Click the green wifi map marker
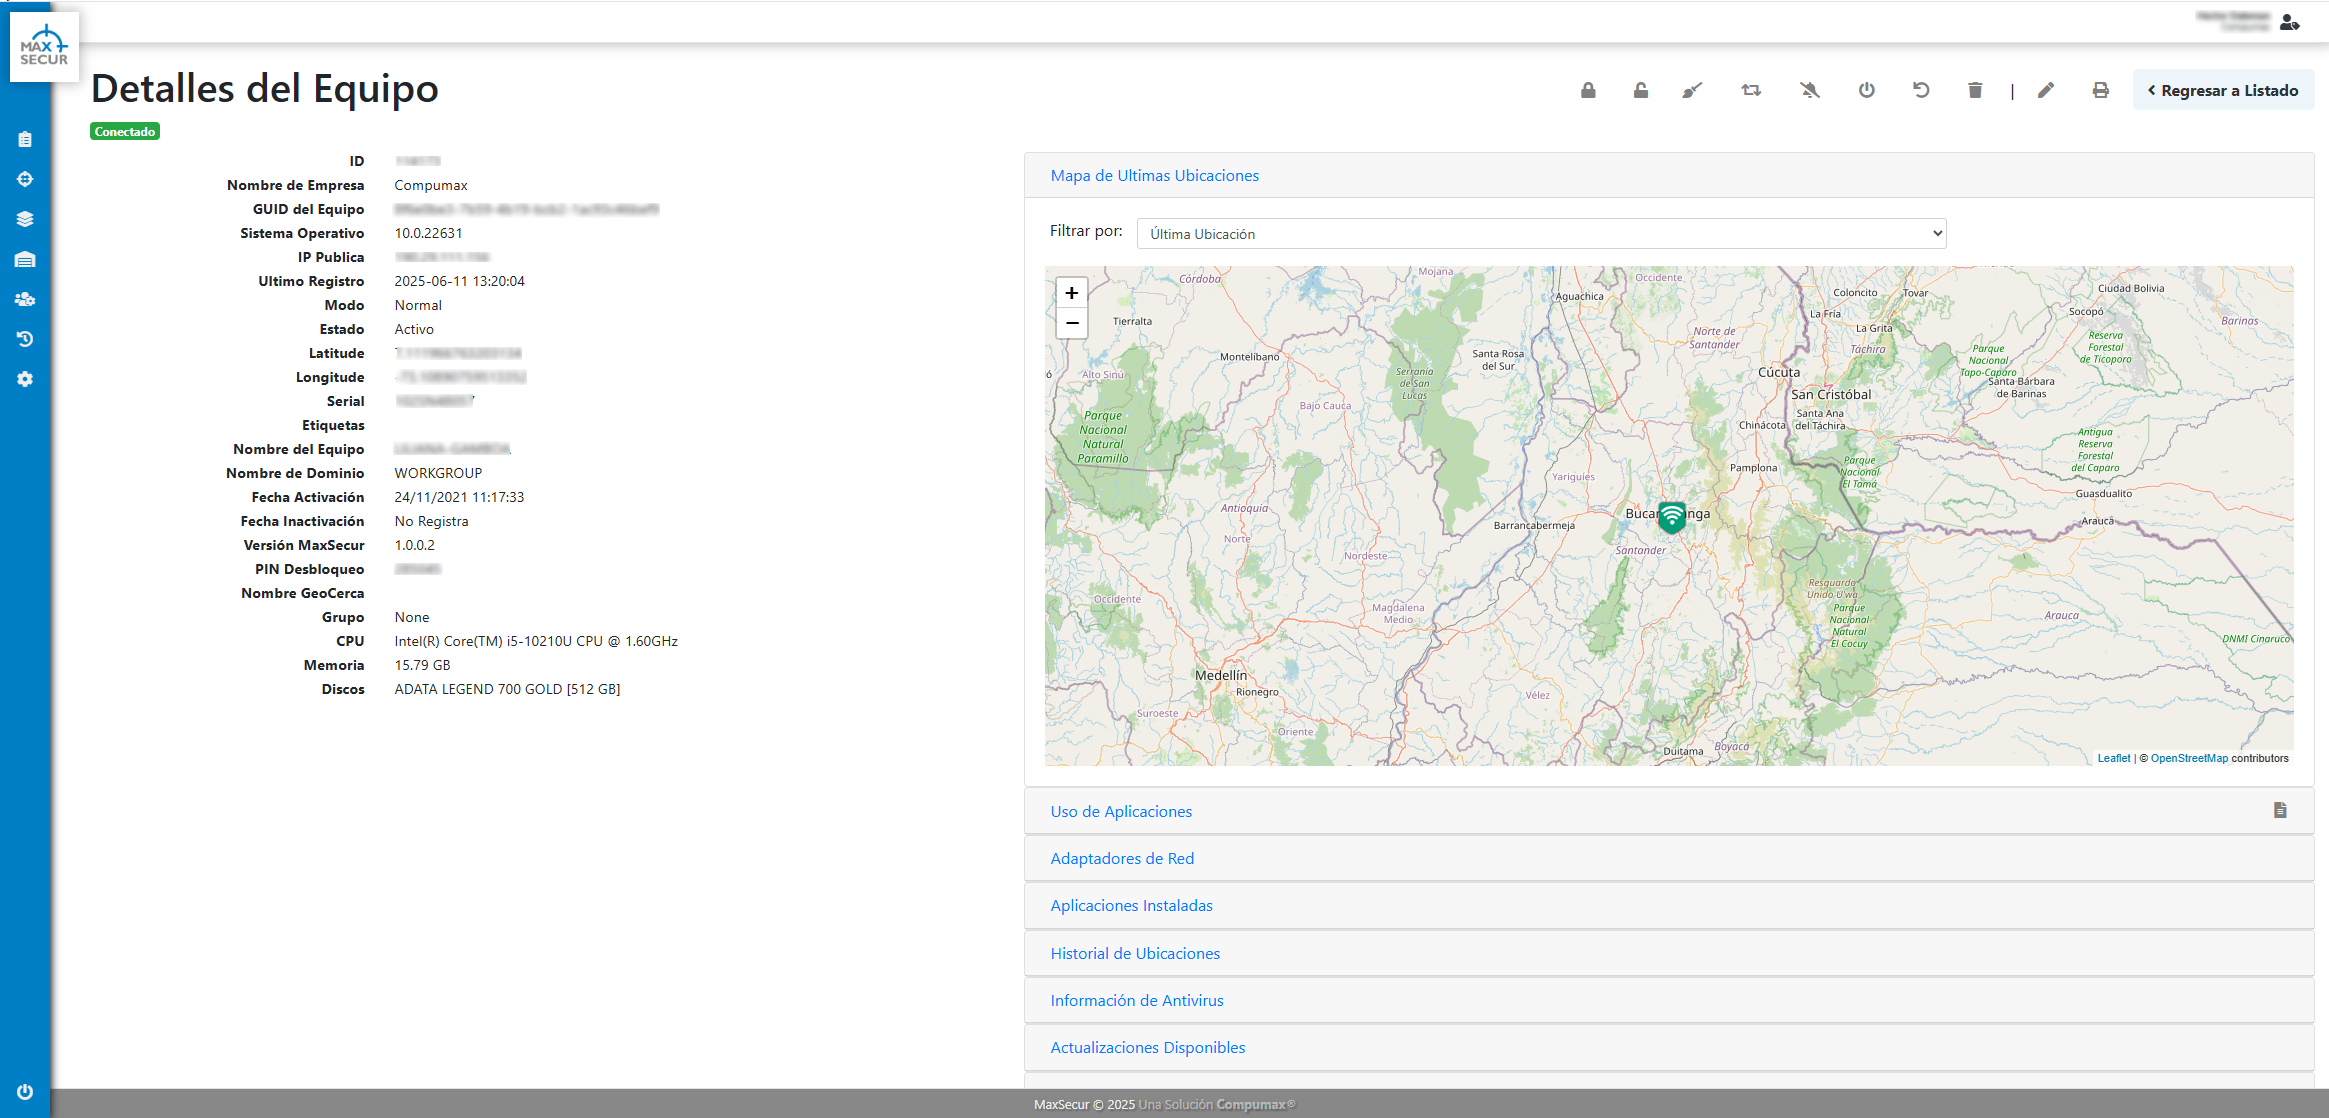 1672,517
